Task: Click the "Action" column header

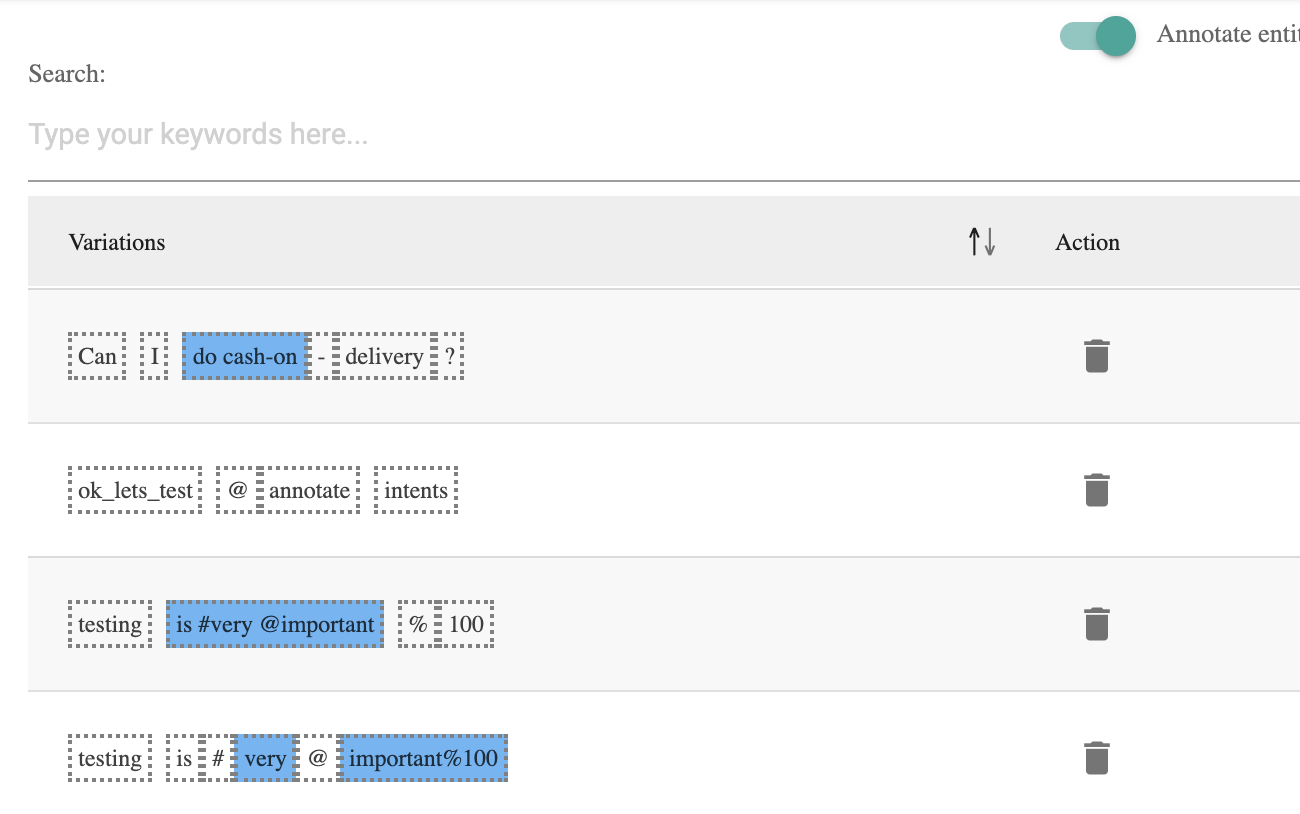Action: click(1087, 242)
